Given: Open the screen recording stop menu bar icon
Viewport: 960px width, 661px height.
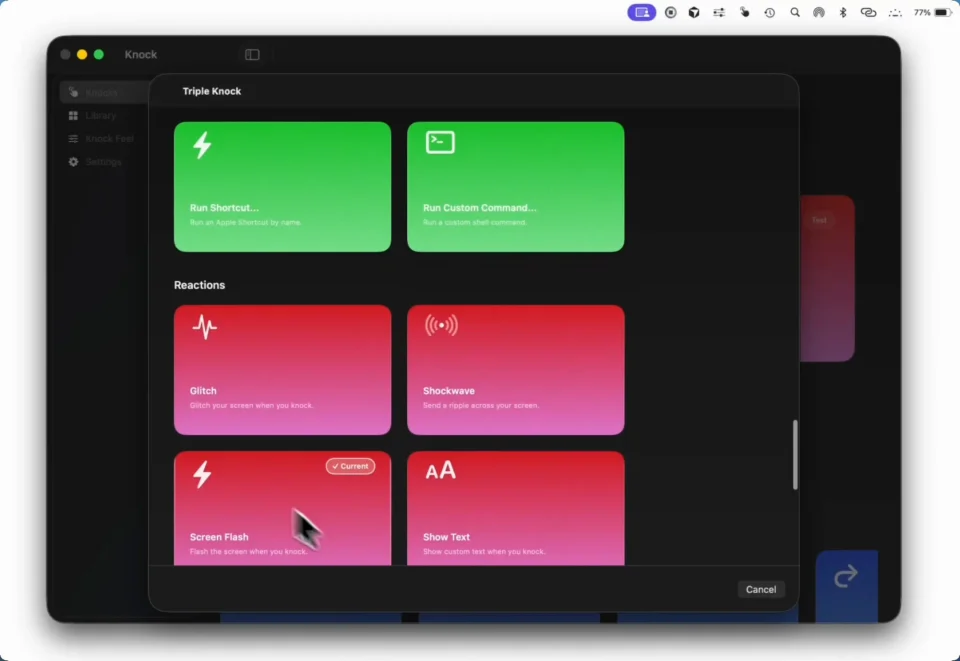Looking at the screenshot, I should [x=670, y=12].
